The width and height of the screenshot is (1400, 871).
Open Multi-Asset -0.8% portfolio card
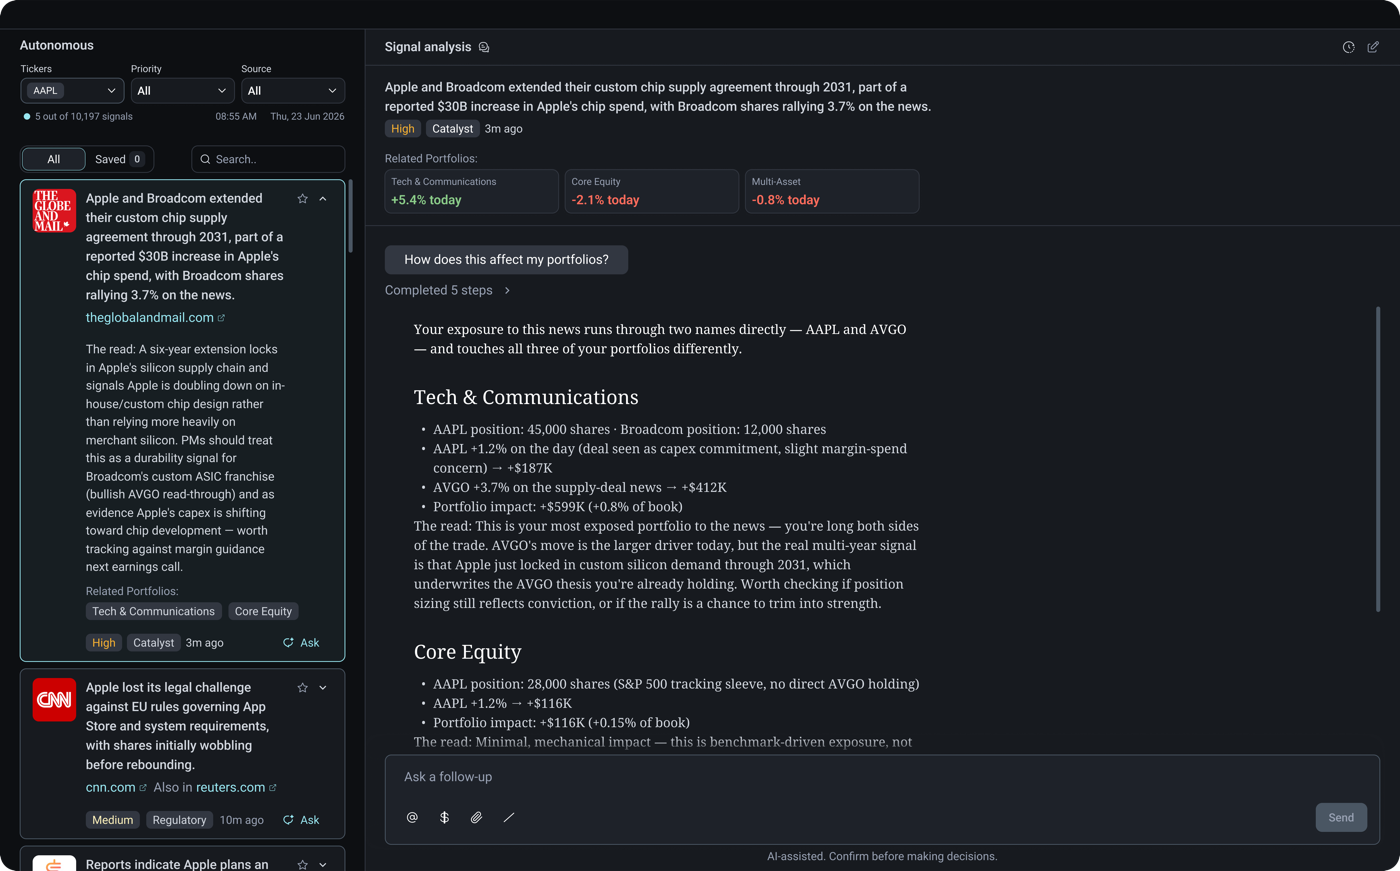point(831,191)
